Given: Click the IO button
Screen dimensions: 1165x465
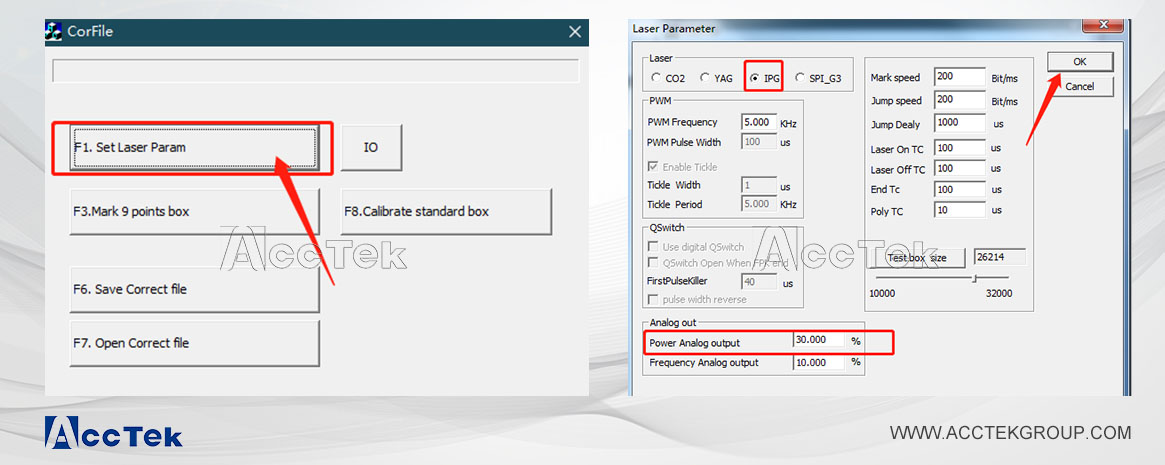Looking at the screenshot, I should (371, 148).
